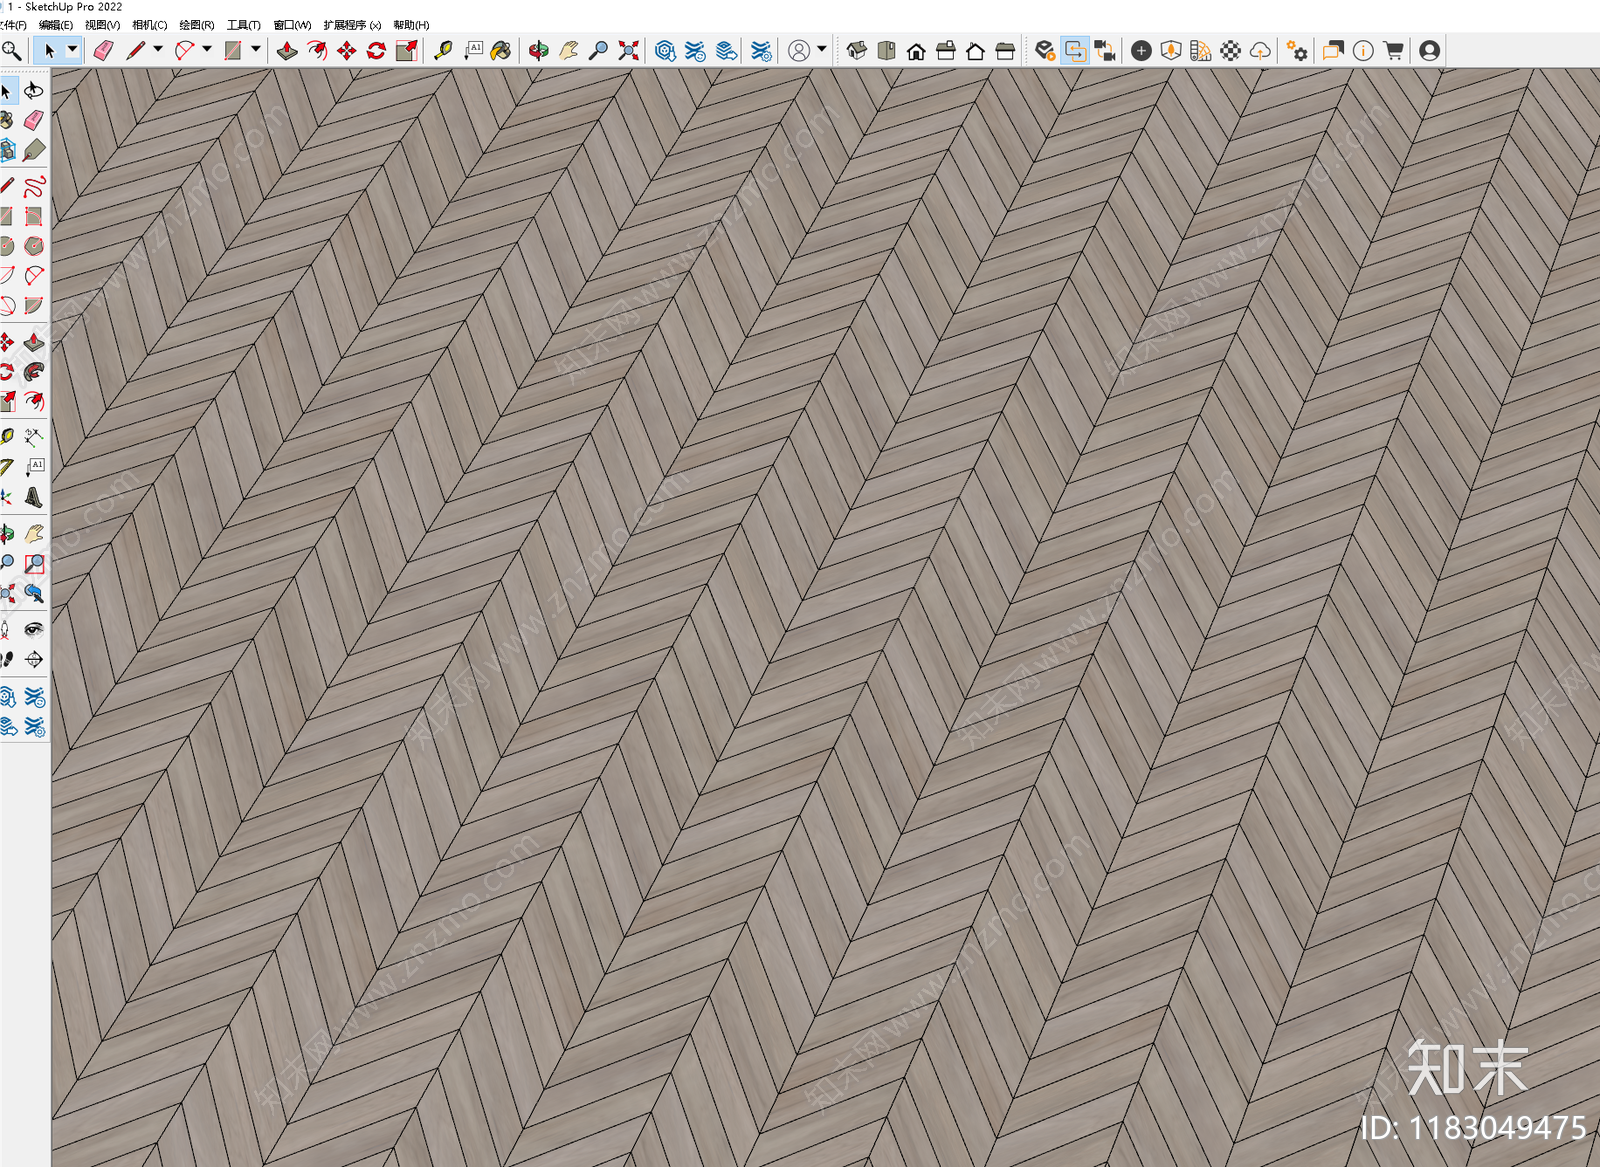Switch to Iso view

[x=856, y=50]
